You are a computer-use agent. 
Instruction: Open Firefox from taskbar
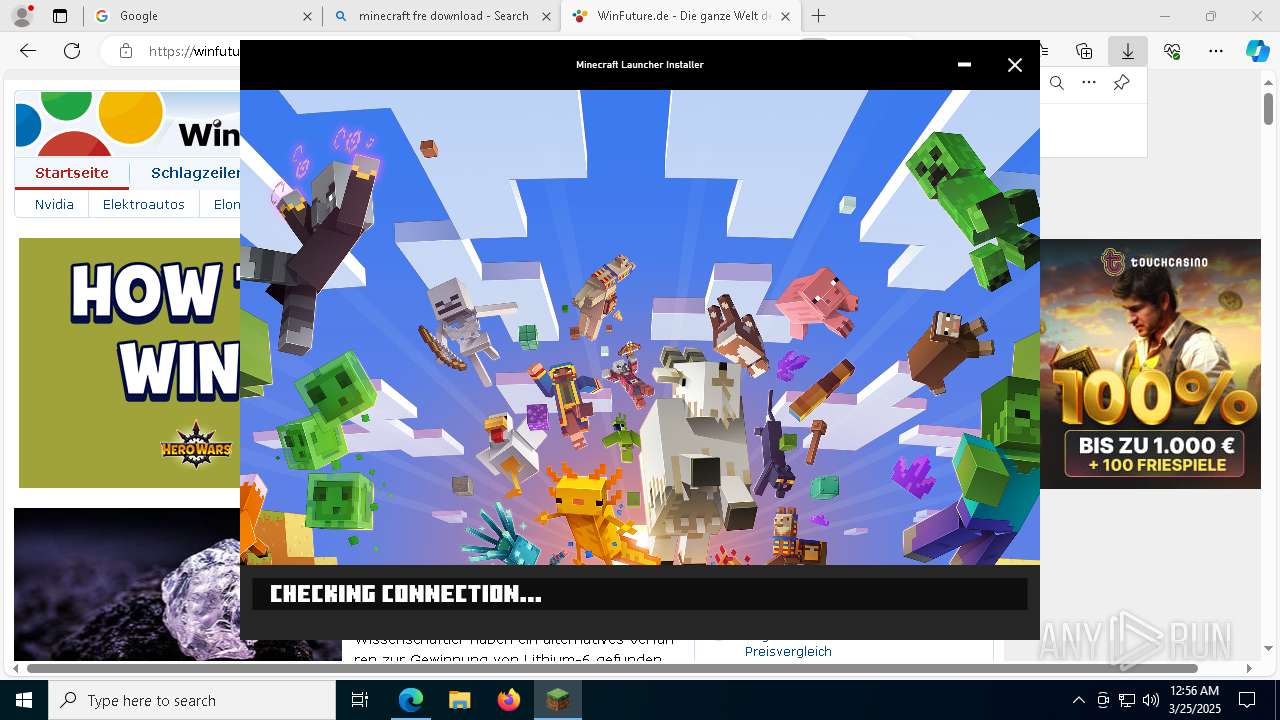pos(508,700)
